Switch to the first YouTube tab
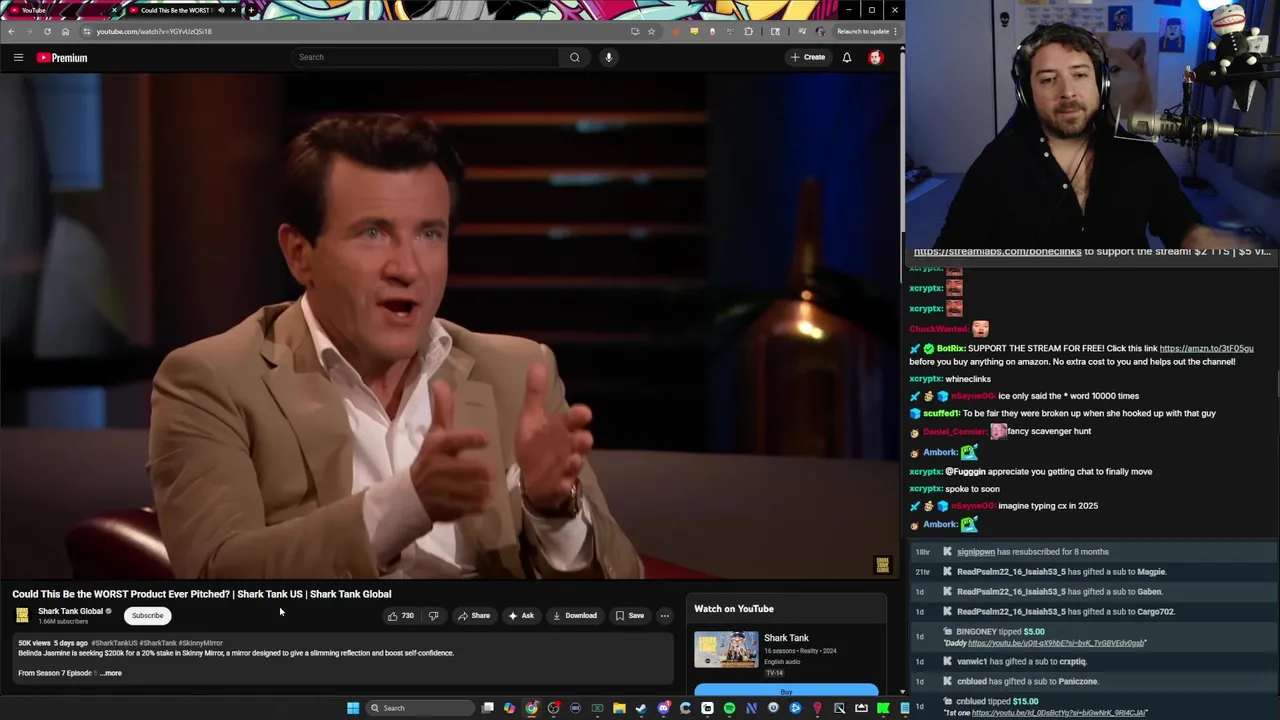 (60, 10)
